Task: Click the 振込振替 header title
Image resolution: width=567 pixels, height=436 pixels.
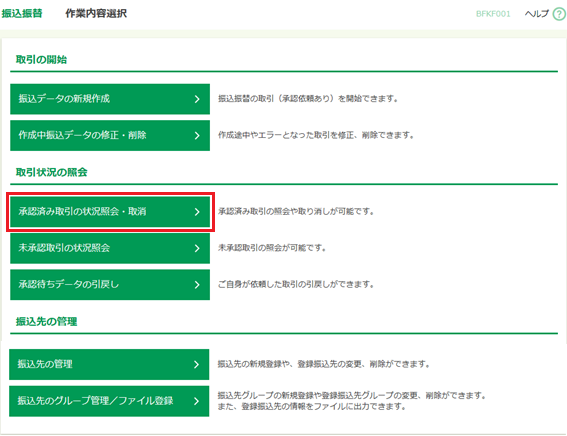Action: pyautogui.click(x=22, y=13)
